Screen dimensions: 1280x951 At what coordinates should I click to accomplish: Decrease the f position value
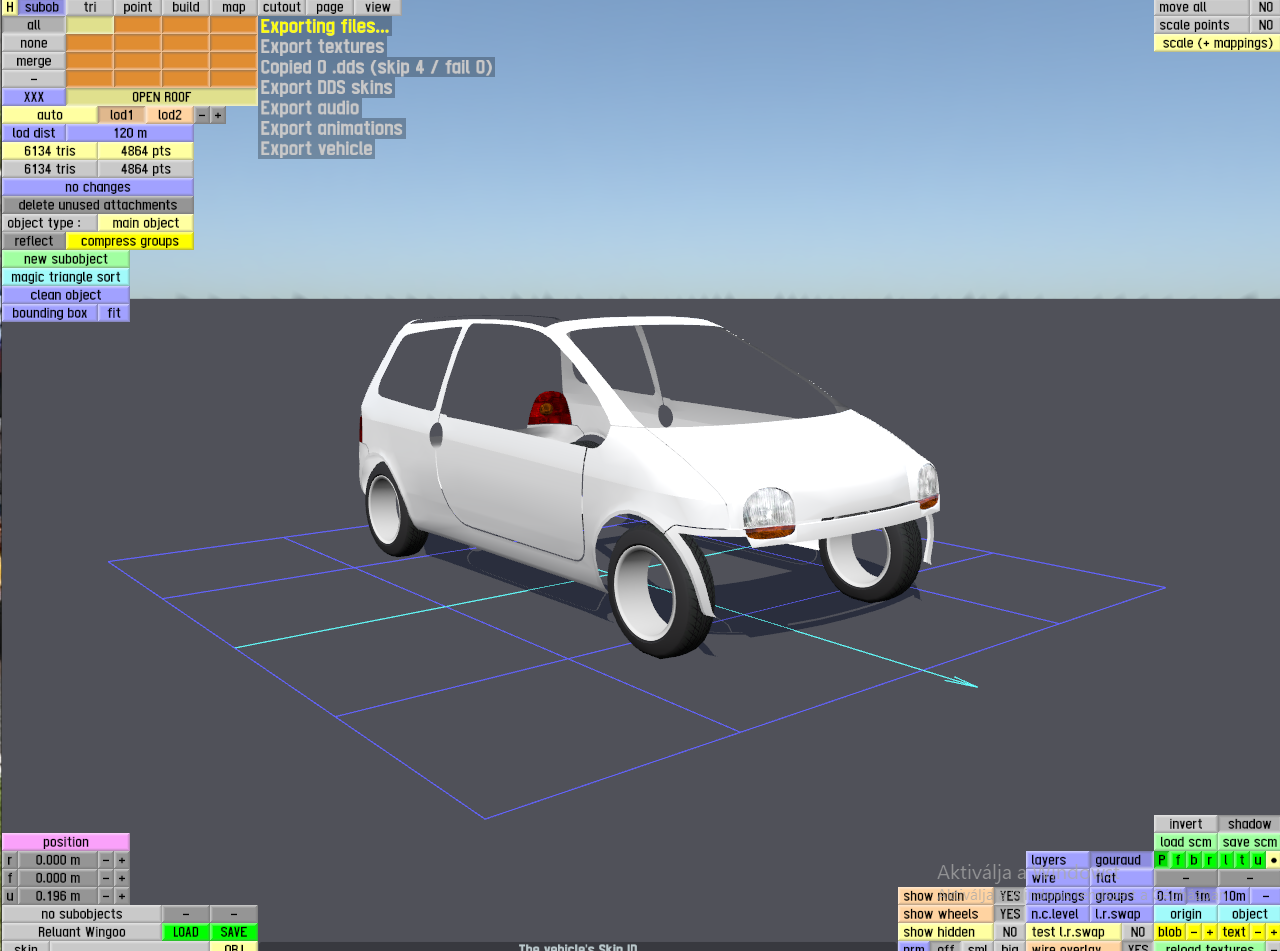pyautogui.click(x=106, y=878)
